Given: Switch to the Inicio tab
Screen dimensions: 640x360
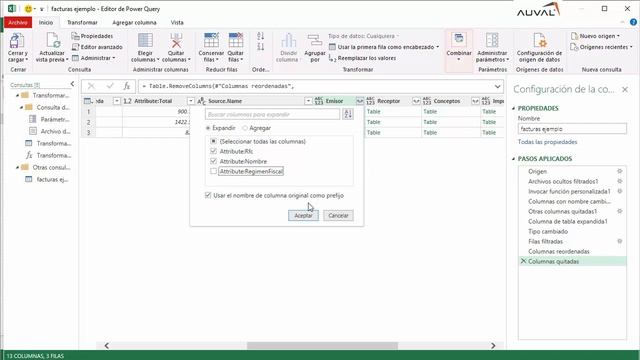Looking at the screenshot, I should coord(46,22).
